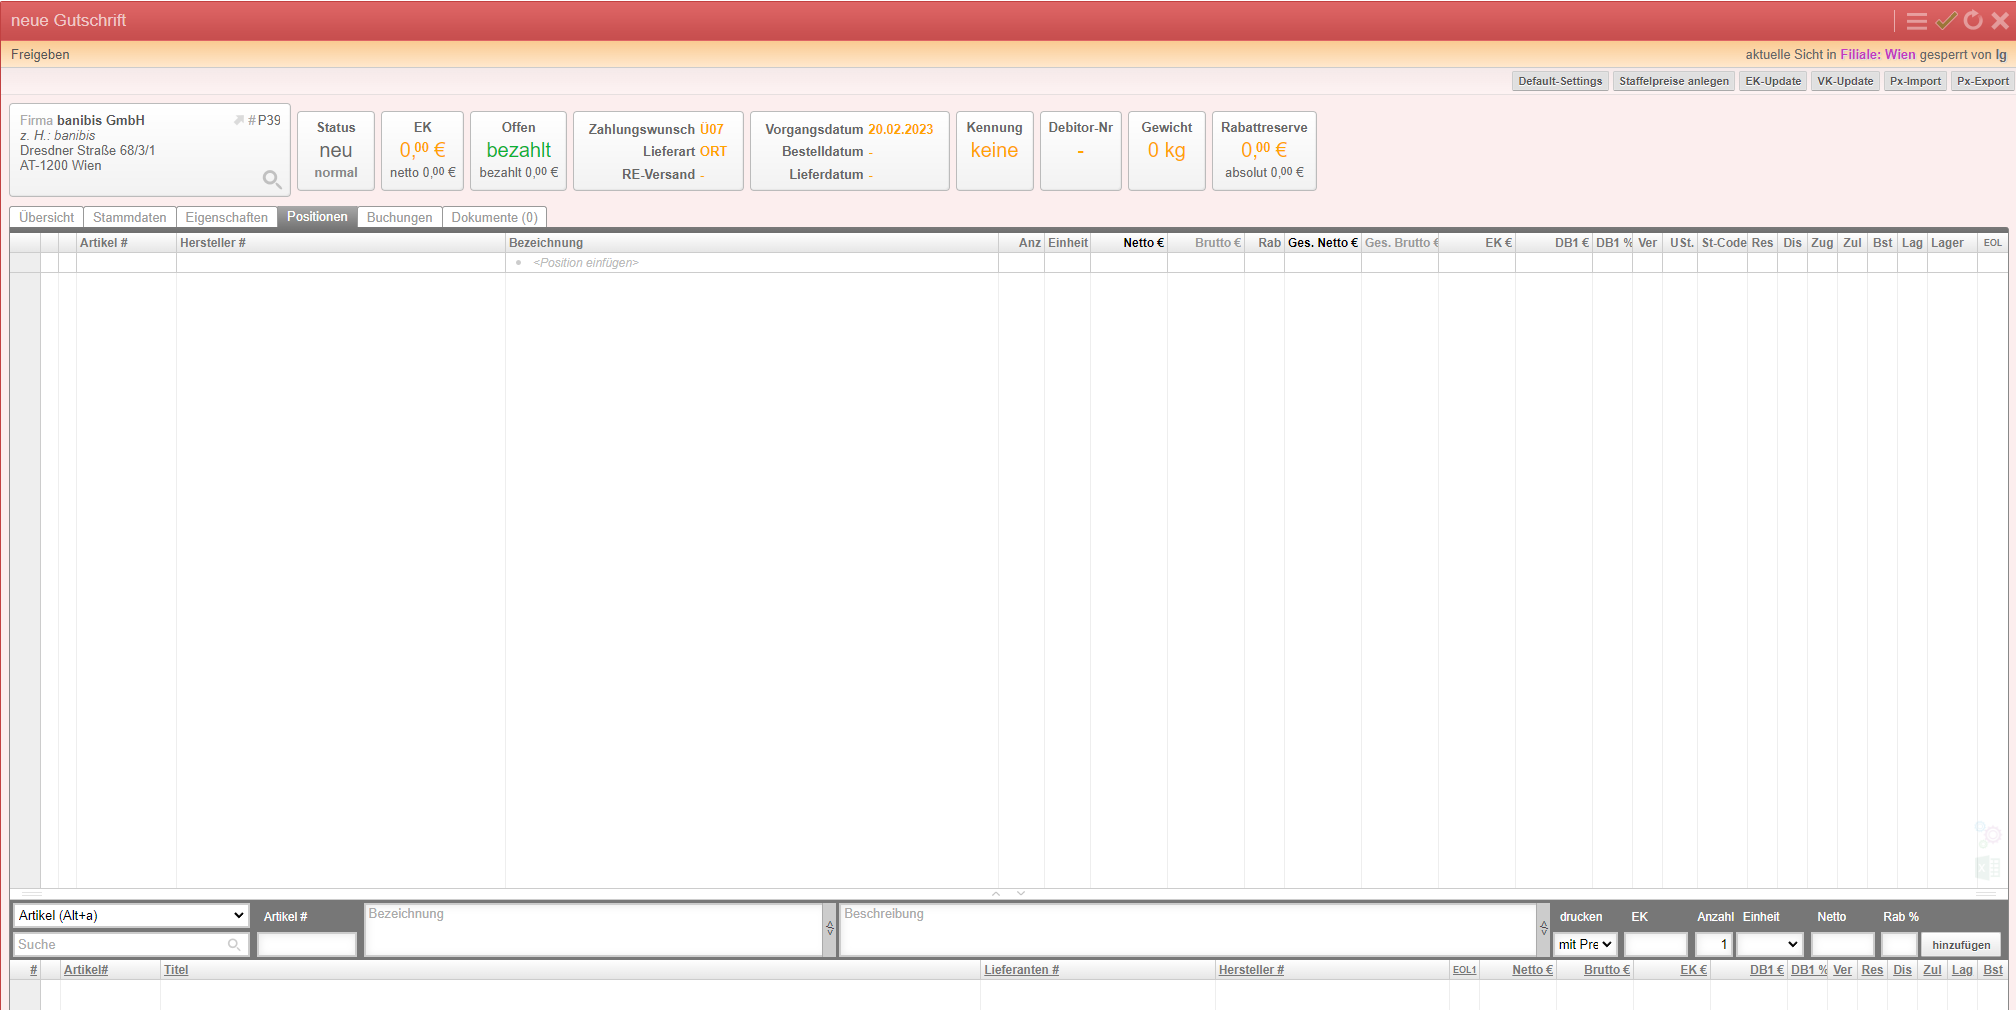This screenshot has width=2016, height=1010.
Task: Sort results by EOL1 column
Action: pyautogui.click(x=1464, y=970)
